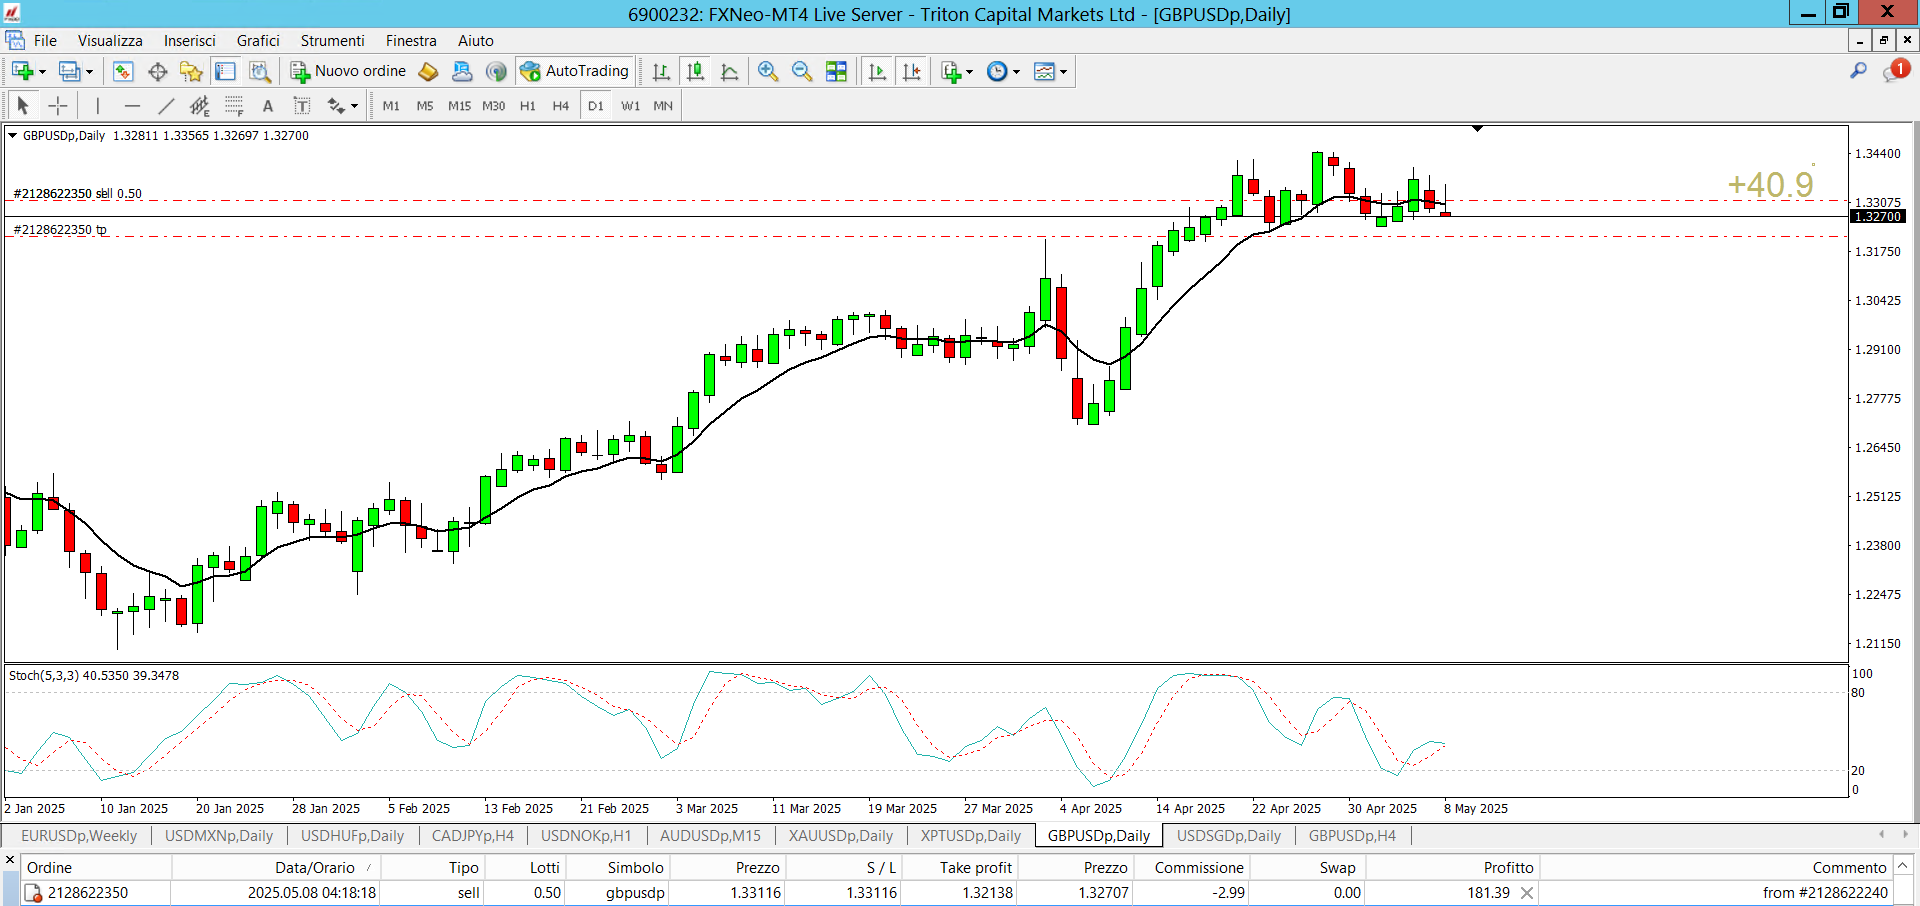This screenshot has width=1920, height=906.
Task: Switch chart to line chart icon
Action: [x=729, y=71]
